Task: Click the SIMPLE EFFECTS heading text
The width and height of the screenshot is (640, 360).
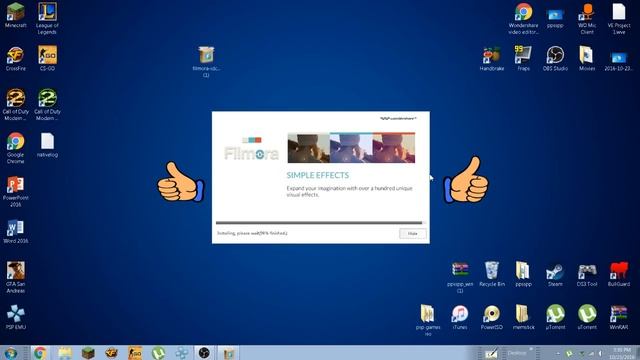Action: coord(318,175)
